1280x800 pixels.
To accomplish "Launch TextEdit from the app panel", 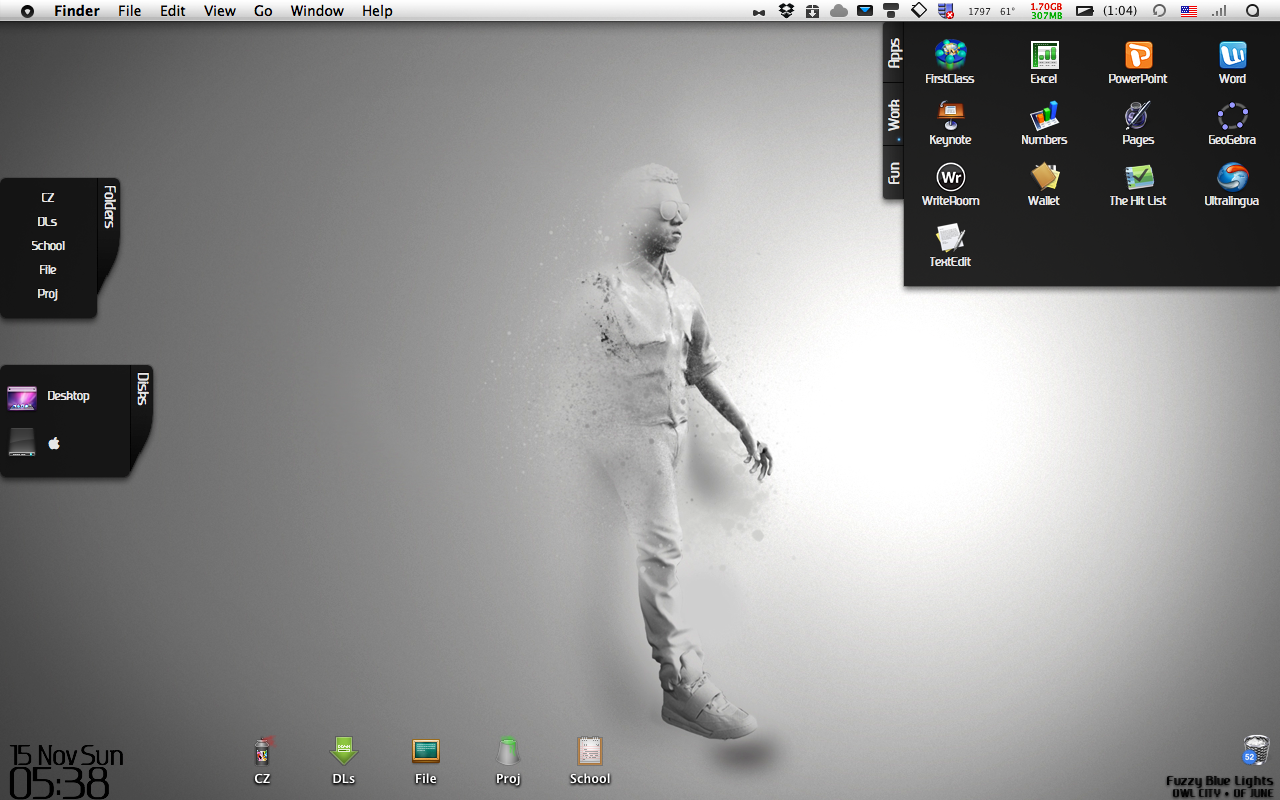I will coord(950,246).
